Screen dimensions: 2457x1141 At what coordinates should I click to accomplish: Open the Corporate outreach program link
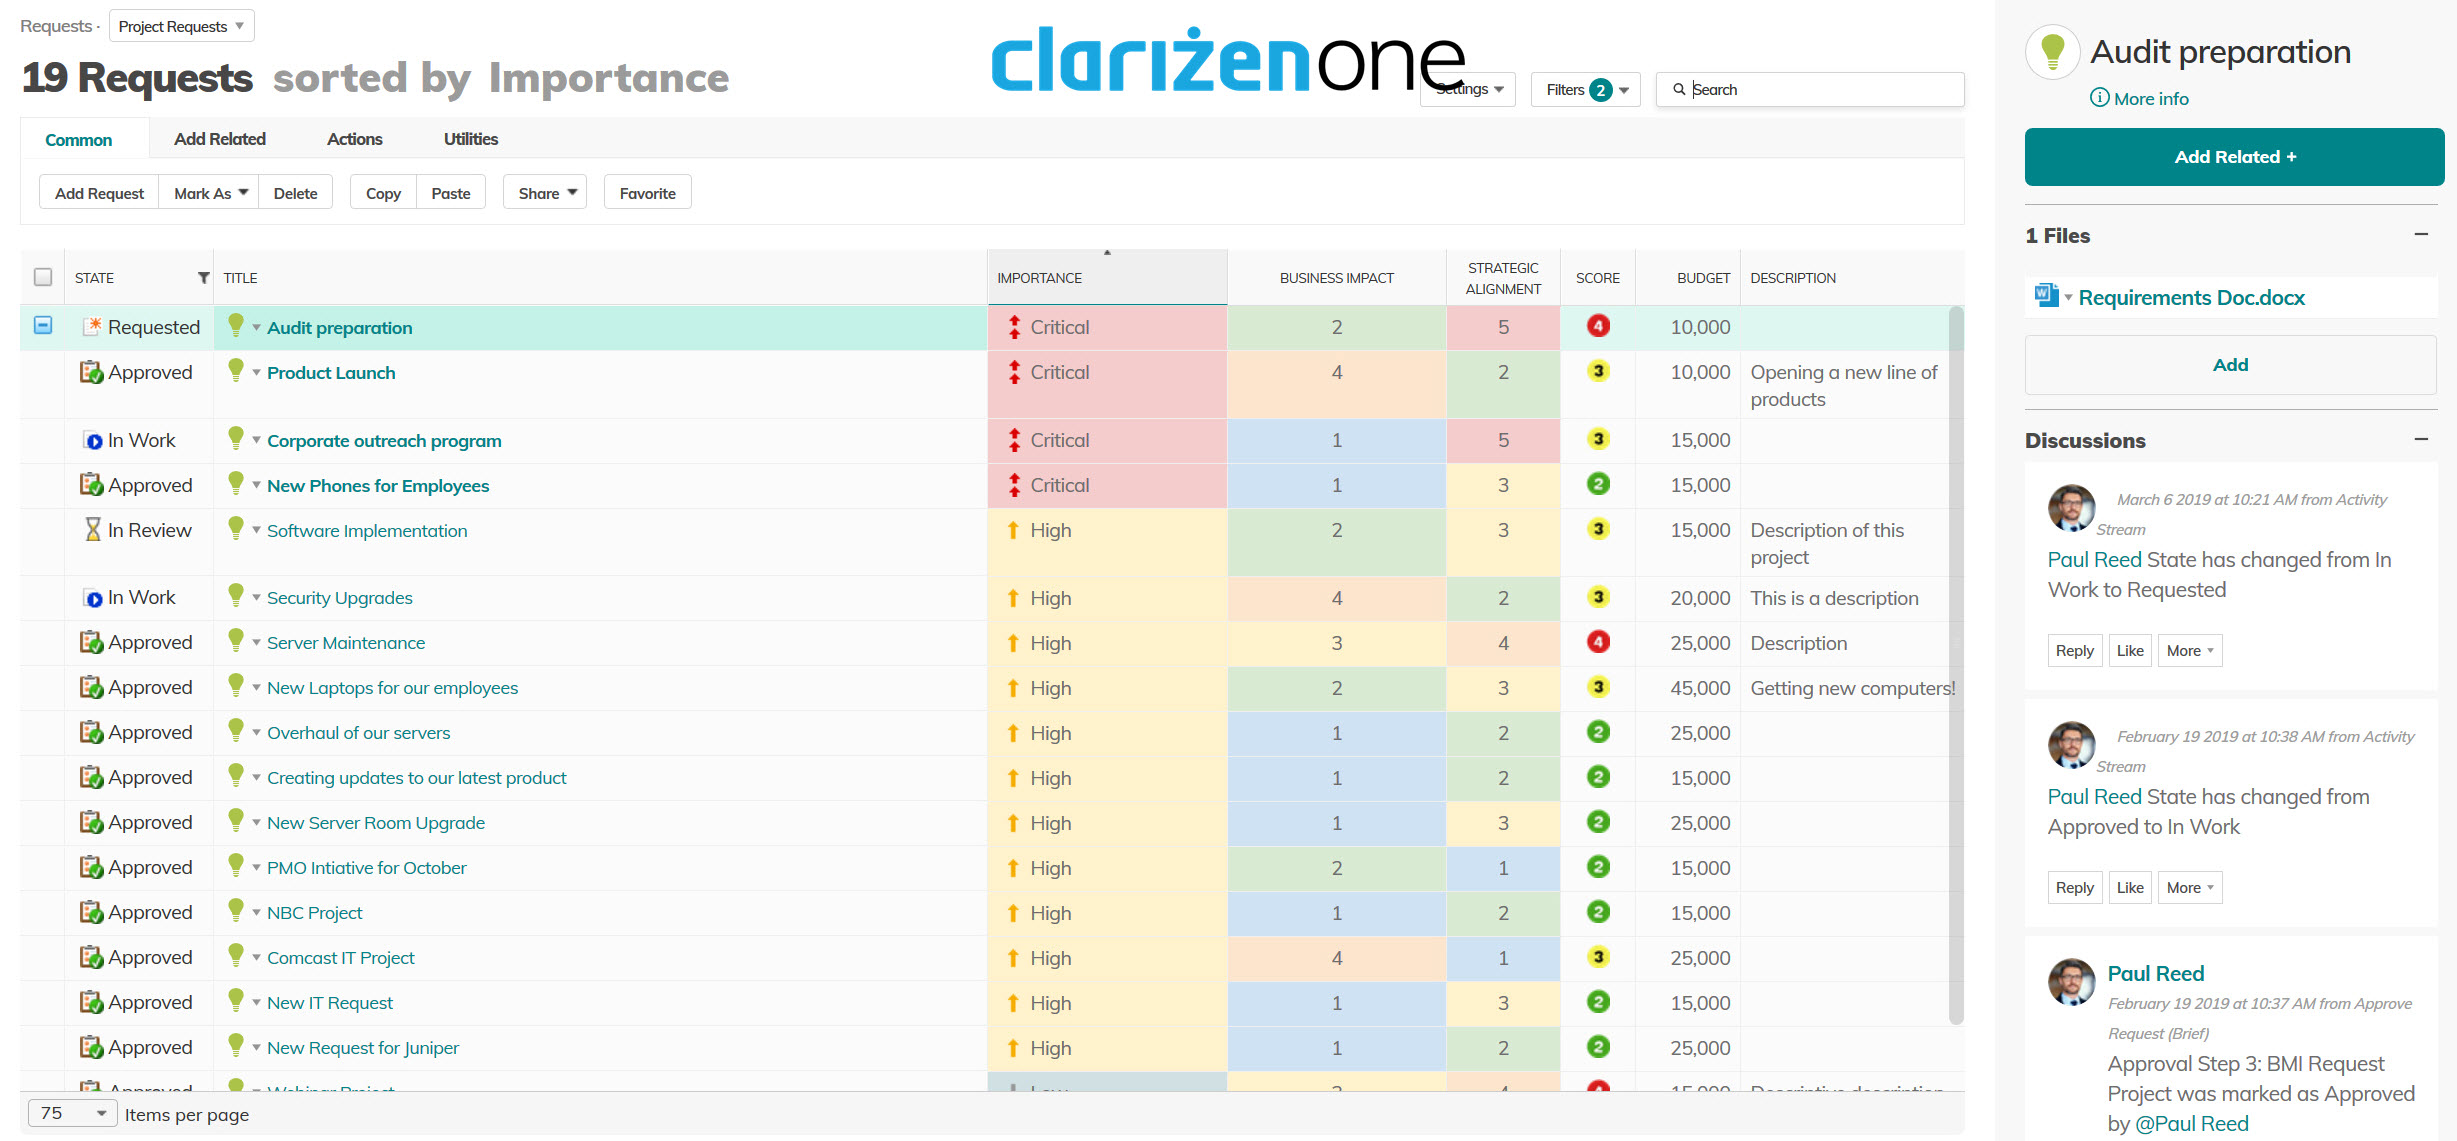384,441
